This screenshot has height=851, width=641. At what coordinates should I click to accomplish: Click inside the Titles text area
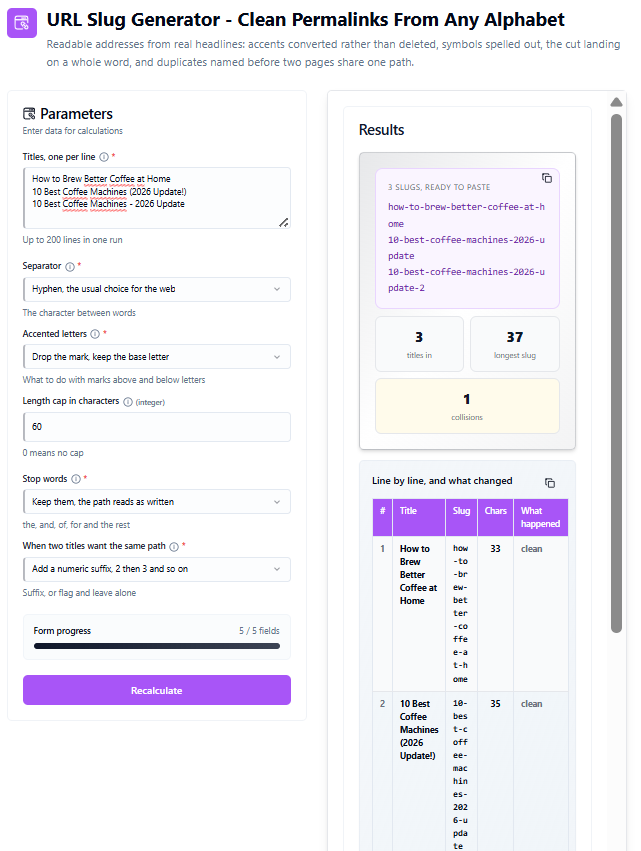(157, 198)
